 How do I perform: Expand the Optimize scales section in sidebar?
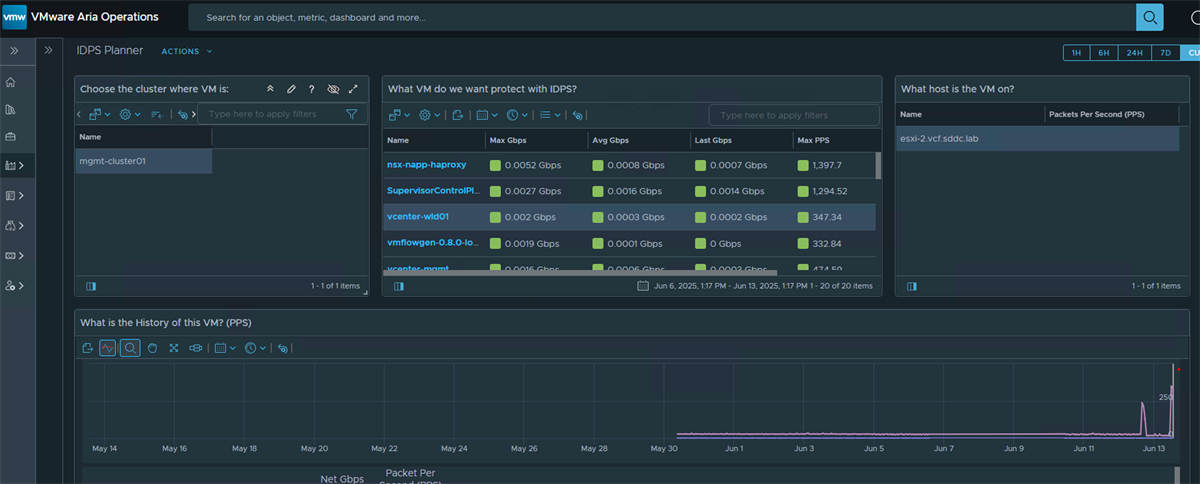point(14,226)
